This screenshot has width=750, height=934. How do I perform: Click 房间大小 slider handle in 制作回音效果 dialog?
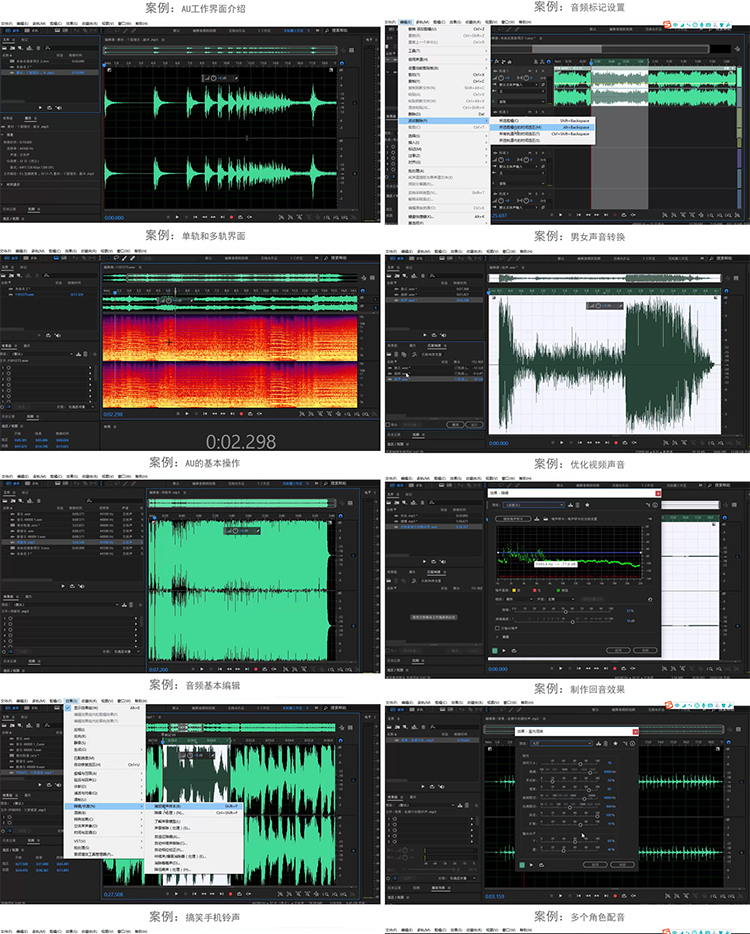click(580, 764)
